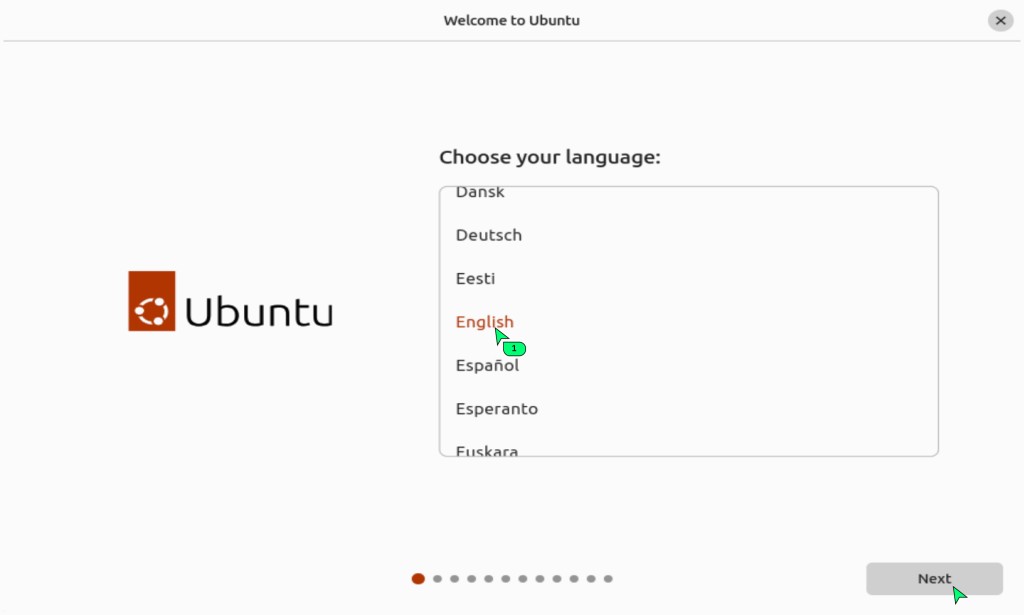Viewport: 1024px width, 615px height.
Task: Go to the last page indicator dot
Action: [608, 578]
